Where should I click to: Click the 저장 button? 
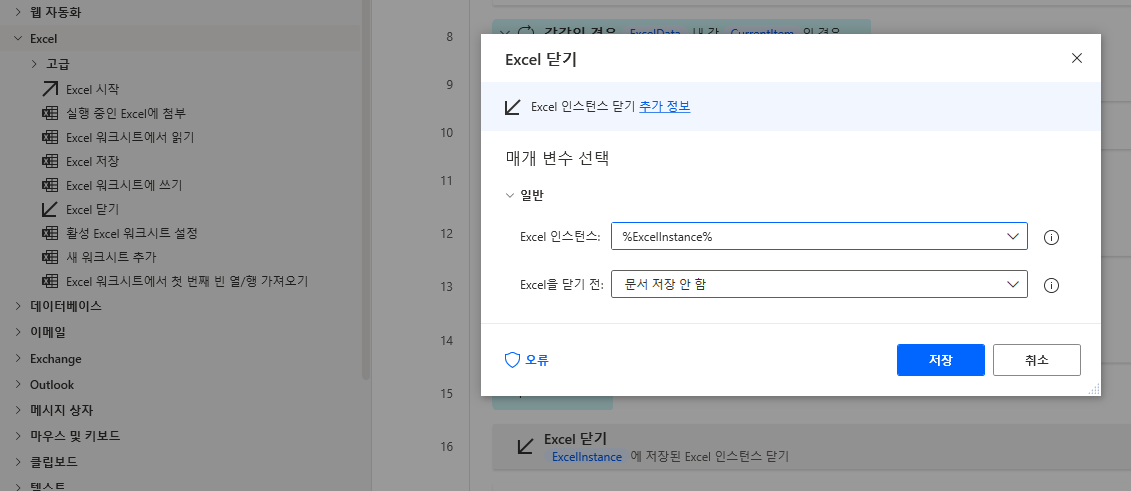pyautogui.click(x=941, y=360)
